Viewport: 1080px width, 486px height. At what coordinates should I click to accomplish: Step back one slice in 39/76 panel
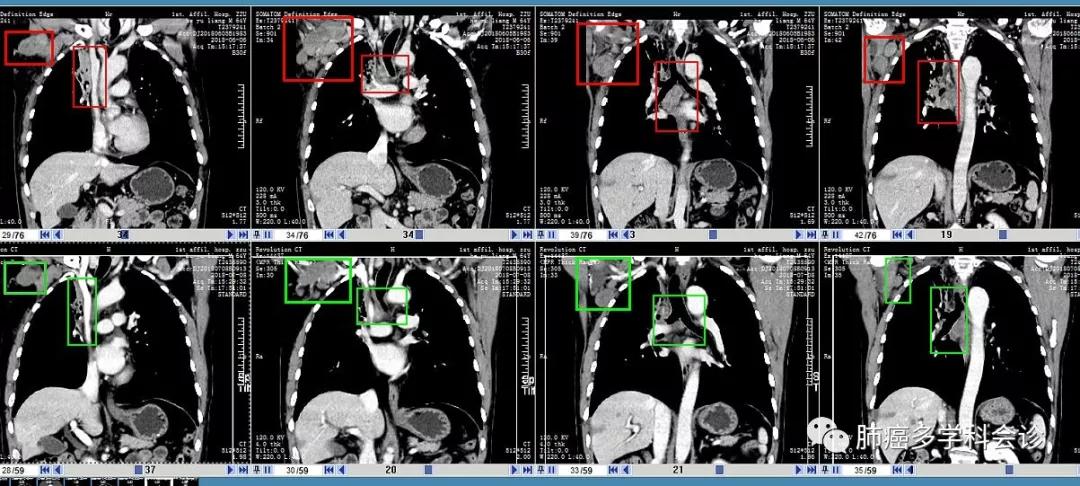pyautogui.click(x=625, y=235)
